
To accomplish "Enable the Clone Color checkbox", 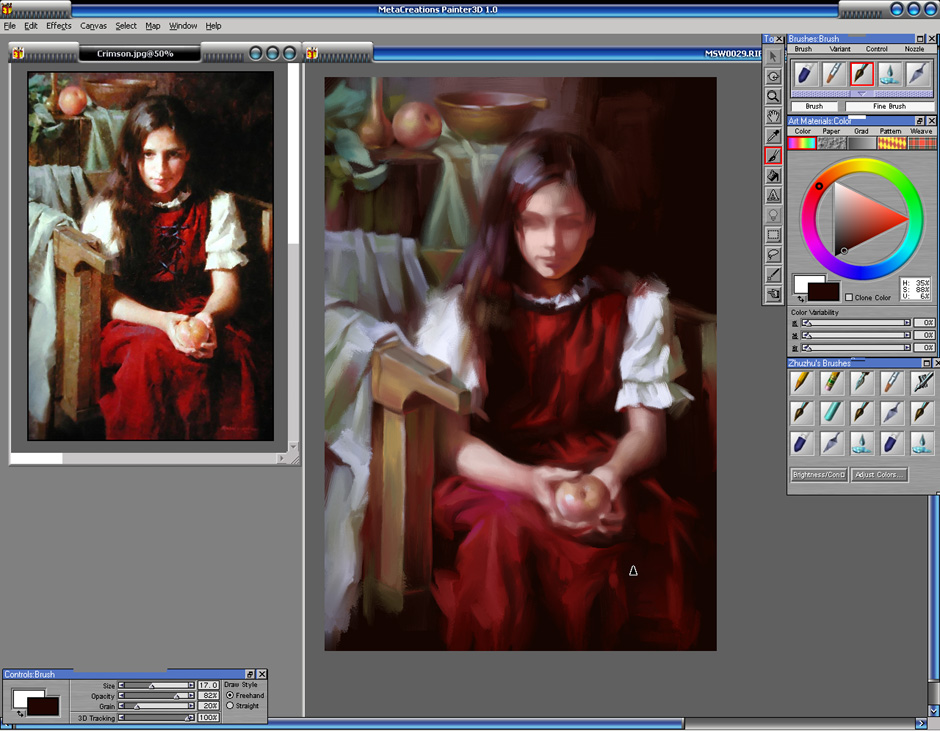I will 848,297.
